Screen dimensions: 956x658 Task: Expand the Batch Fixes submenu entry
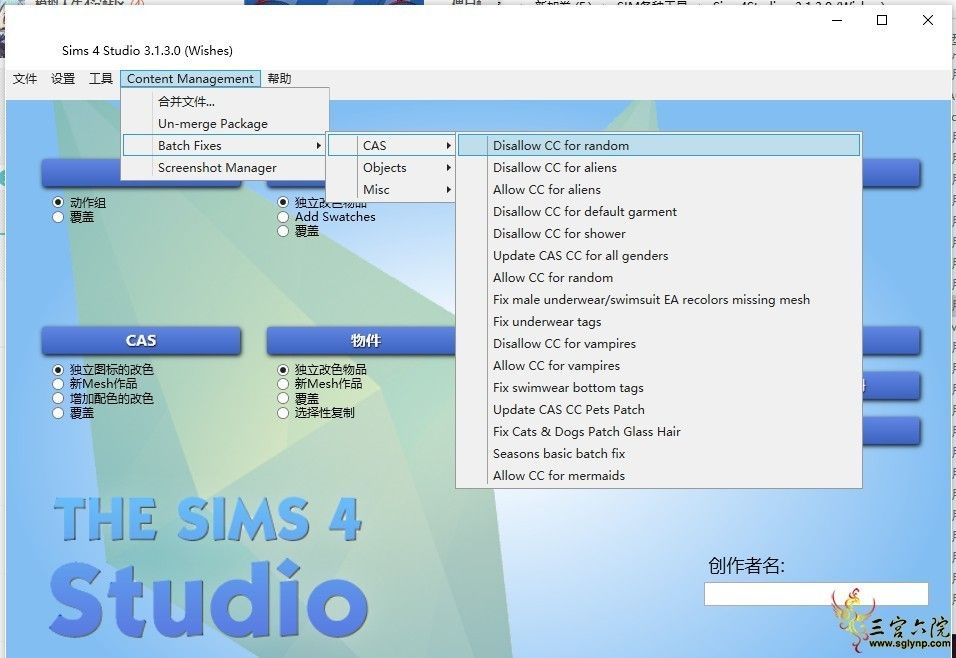224,146
